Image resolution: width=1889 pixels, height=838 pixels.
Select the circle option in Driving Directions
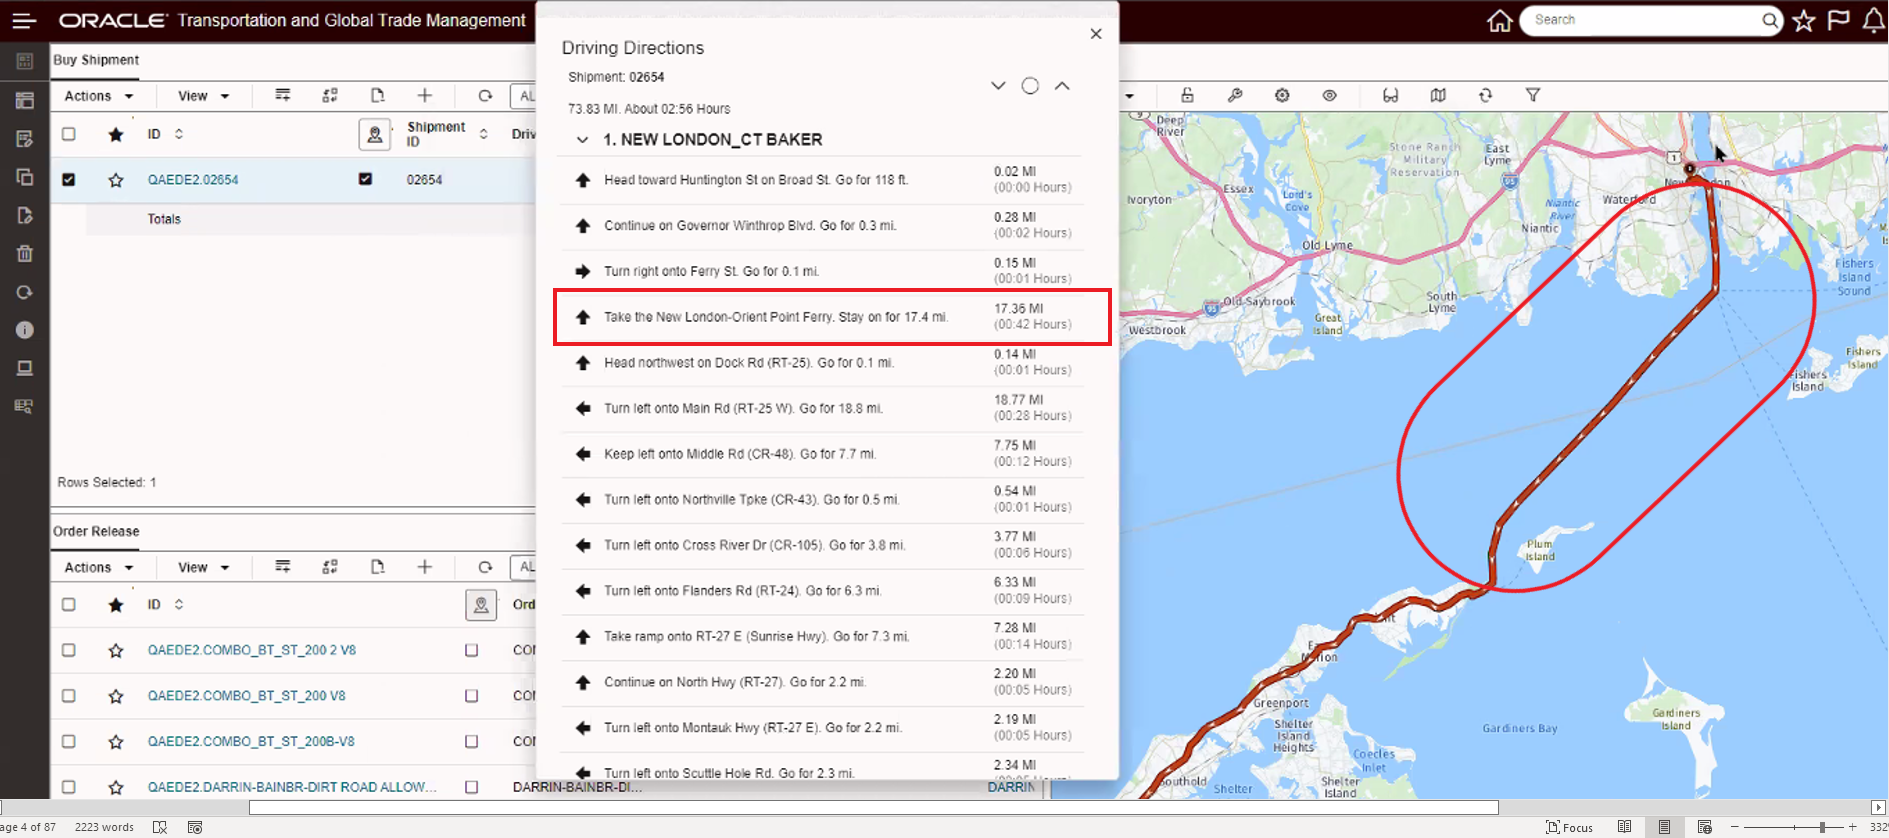click(1030, 86)
